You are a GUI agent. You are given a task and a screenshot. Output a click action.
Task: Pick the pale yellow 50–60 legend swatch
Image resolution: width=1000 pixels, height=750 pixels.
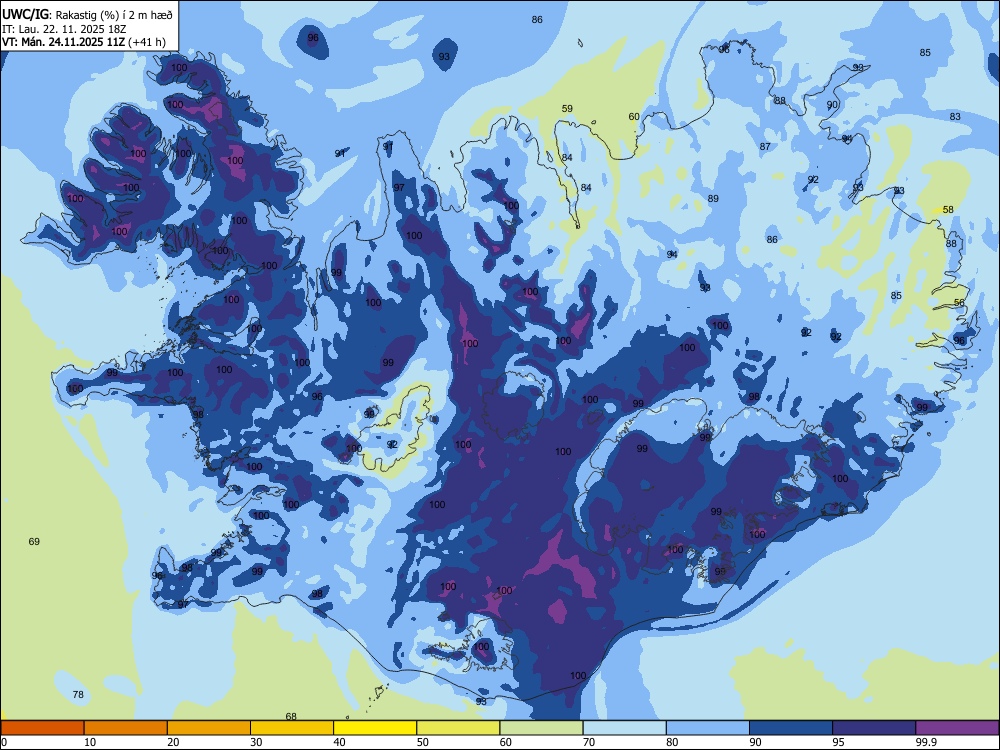point(458,728)
